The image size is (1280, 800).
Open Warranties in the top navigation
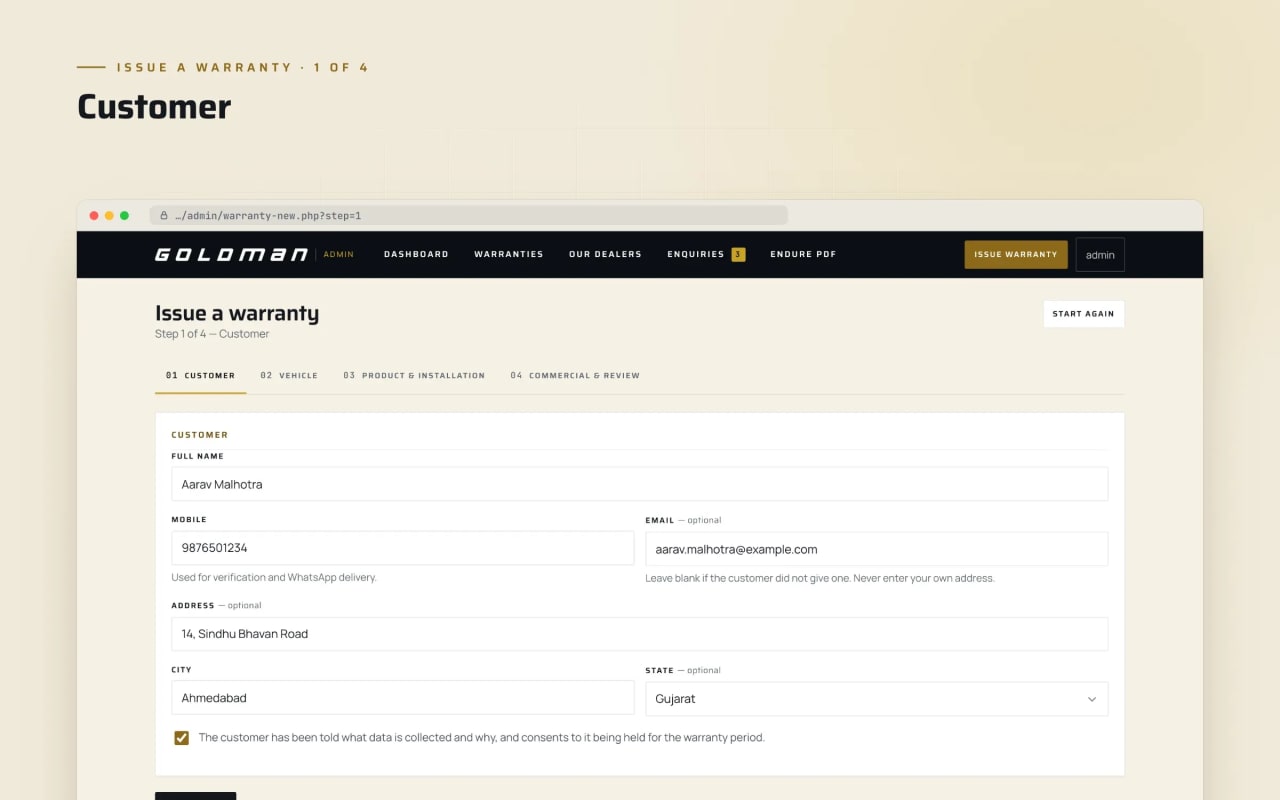point(509,254)
